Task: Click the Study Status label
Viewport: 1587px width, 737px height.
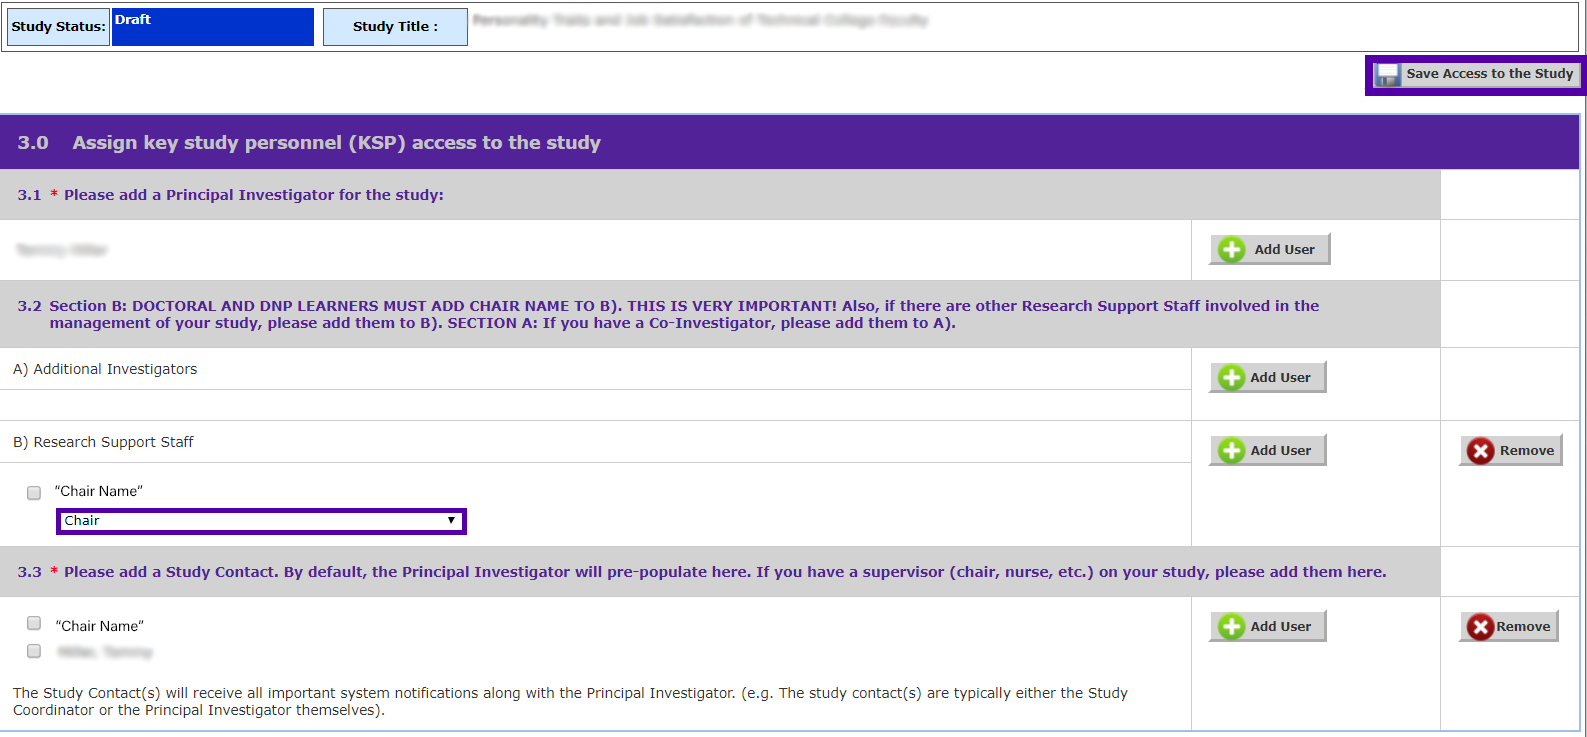Action: (58, 27)
